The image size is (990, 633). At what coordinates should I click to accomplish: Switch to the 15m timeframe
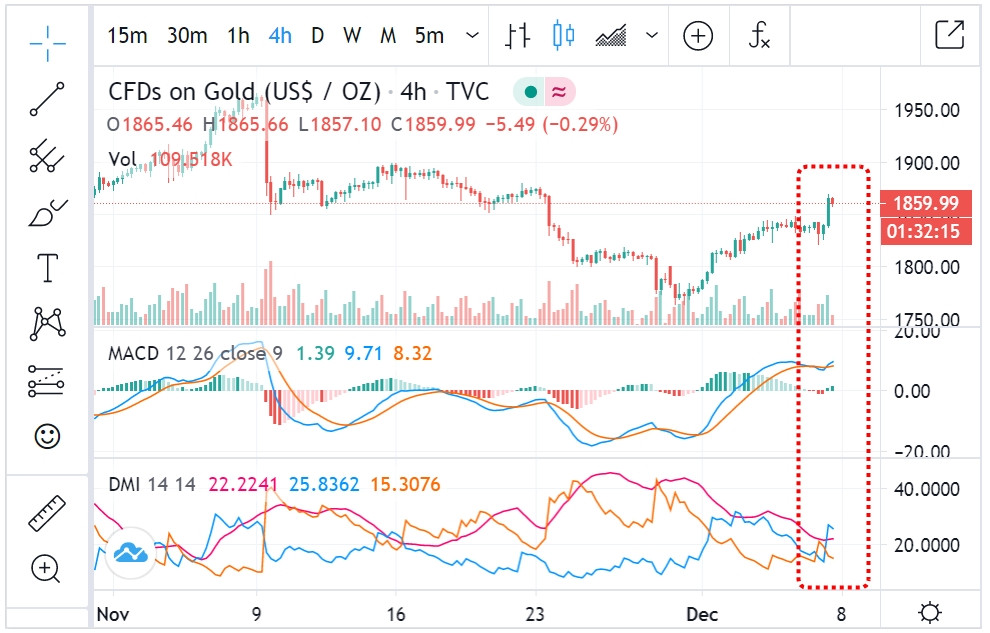click(127, 36)
